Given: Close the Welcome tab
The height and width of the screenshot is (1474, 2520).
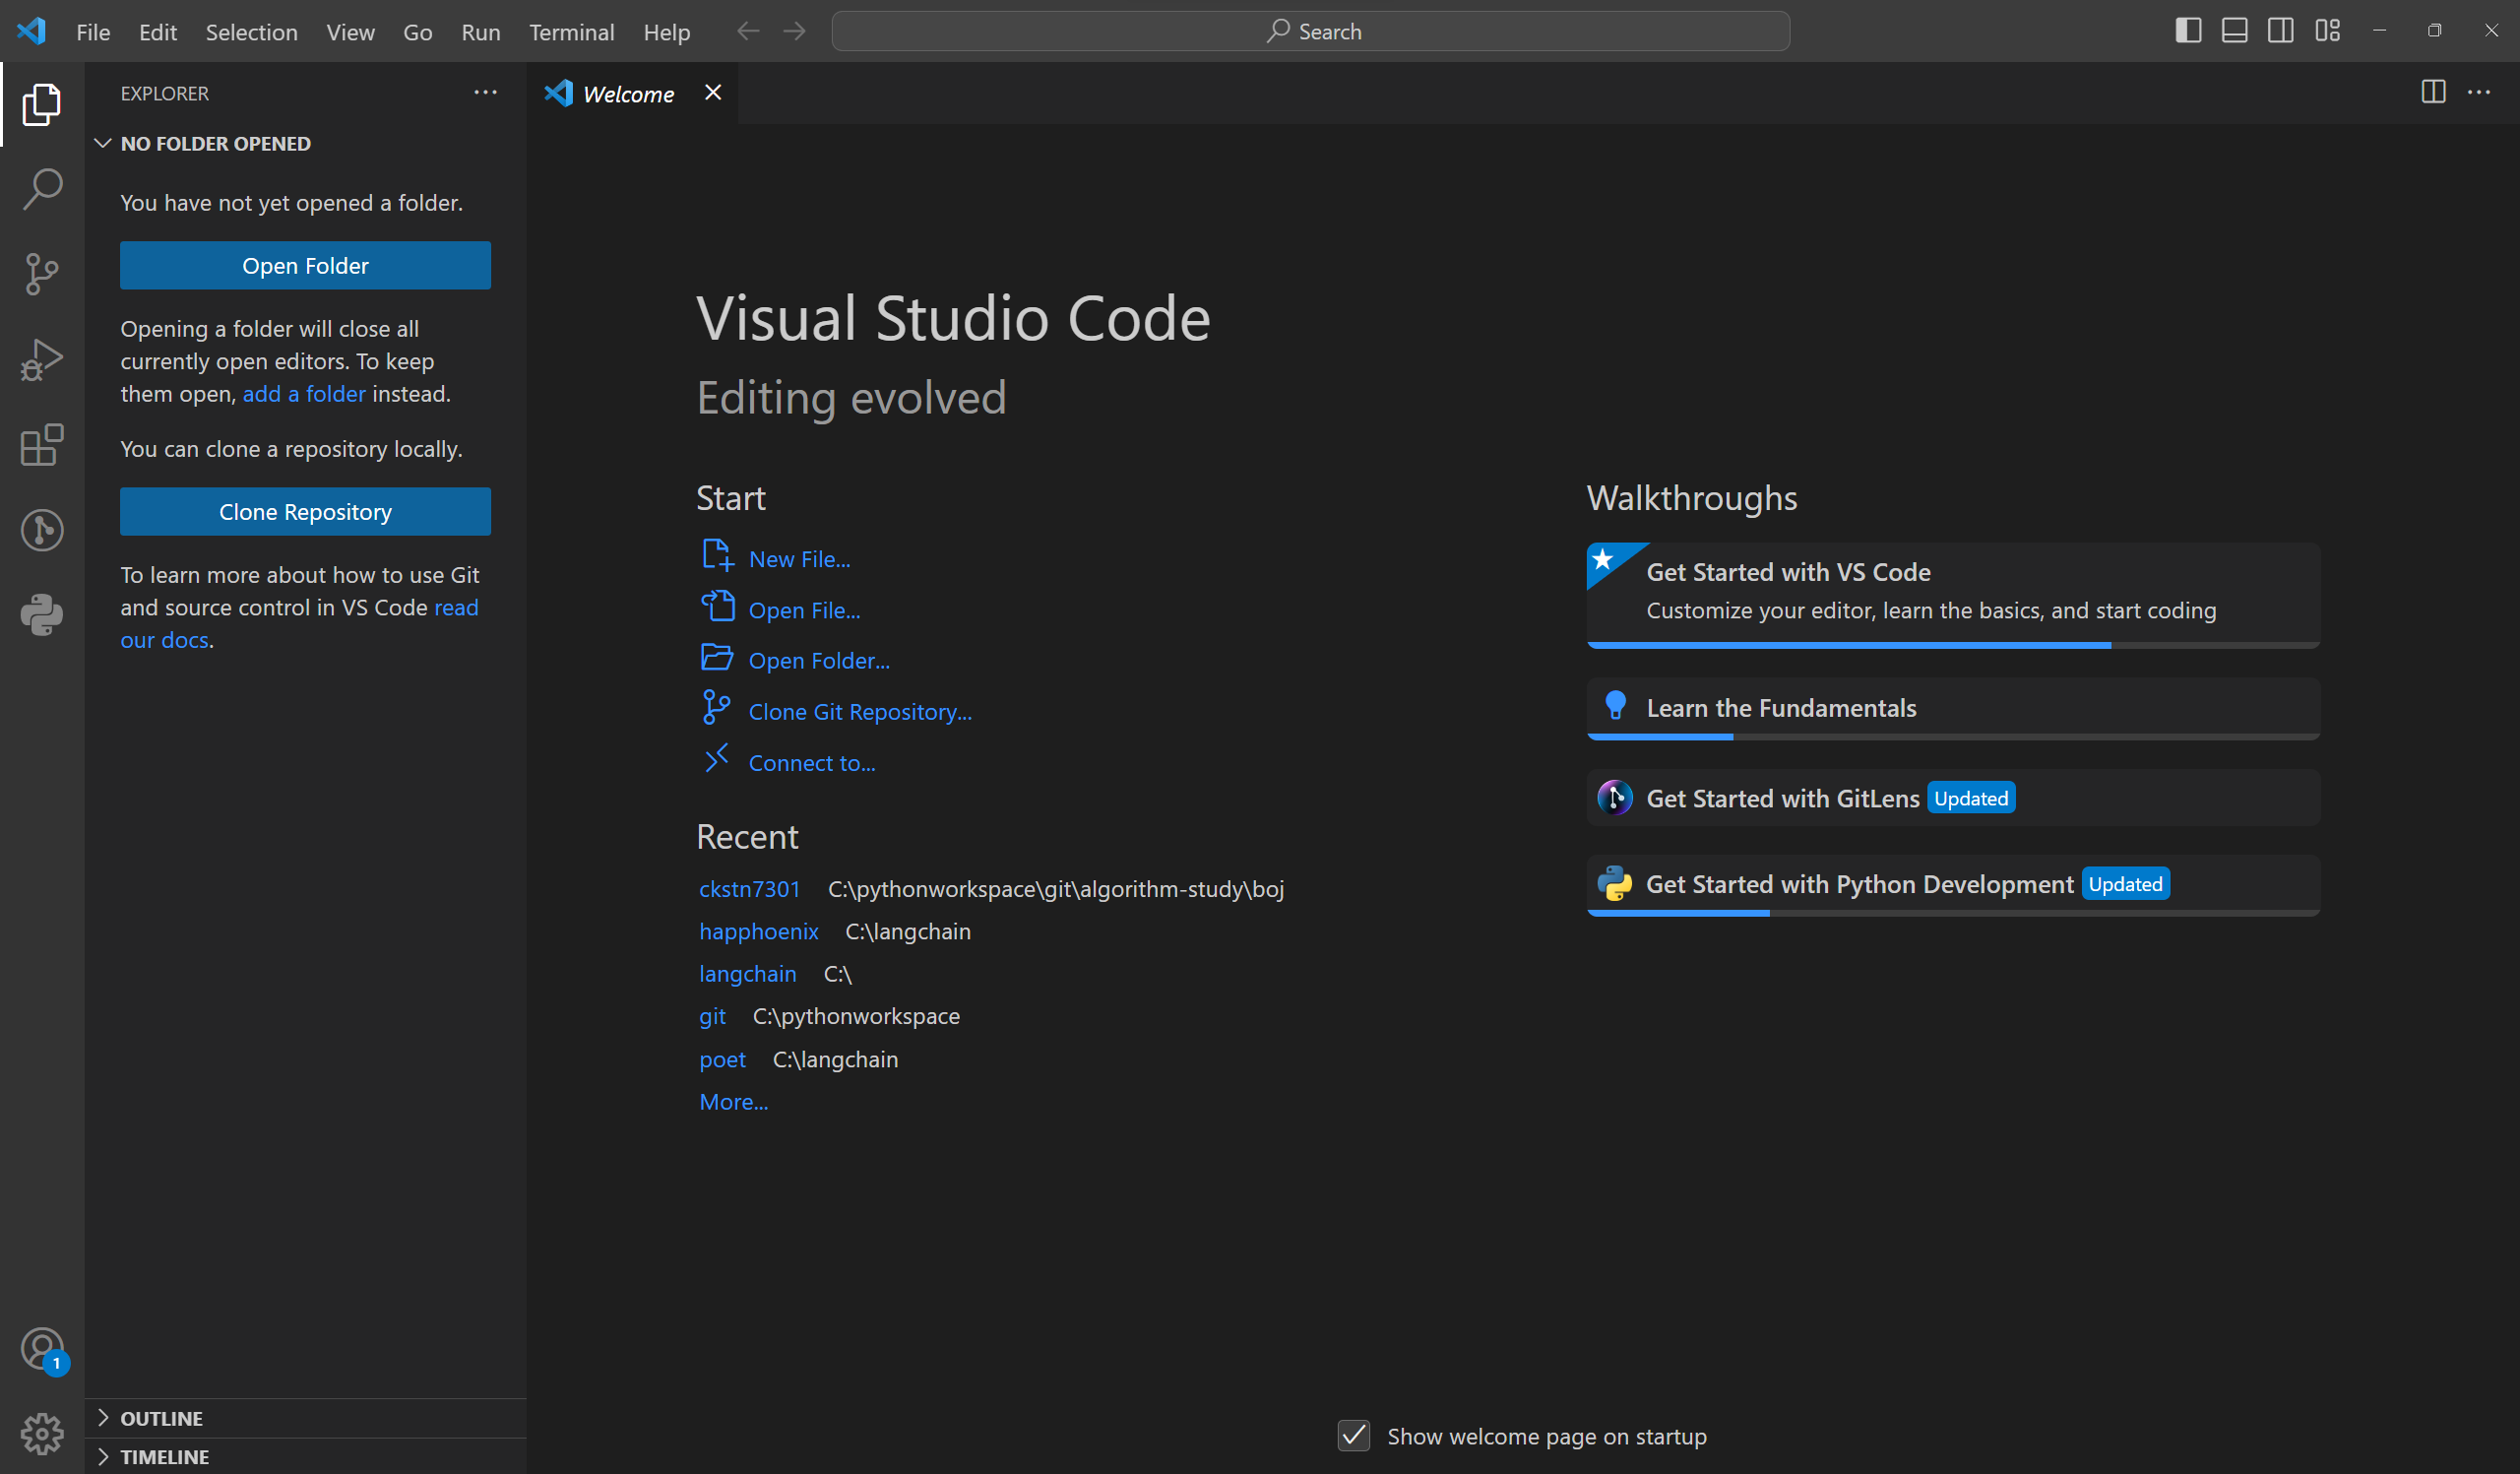Looking at the screenshot, I should pos(713,92).
